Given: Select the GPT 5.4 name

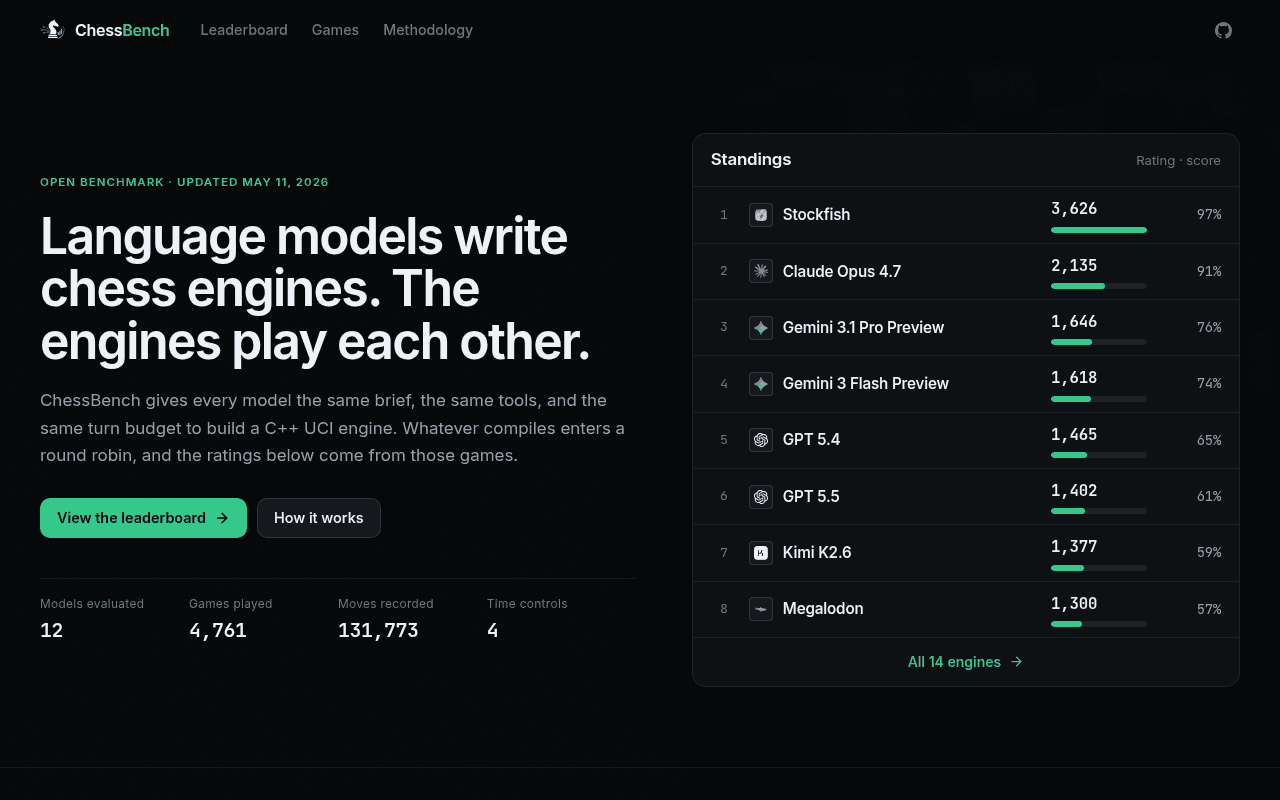Looking at the screenshot, I should (x=811, y=440).
